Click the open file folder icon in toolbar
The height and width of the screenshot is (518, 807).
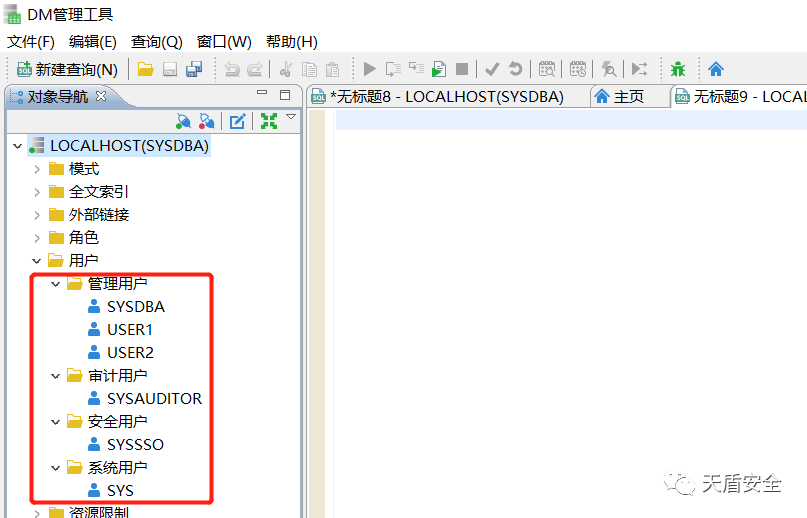[146, 69]
